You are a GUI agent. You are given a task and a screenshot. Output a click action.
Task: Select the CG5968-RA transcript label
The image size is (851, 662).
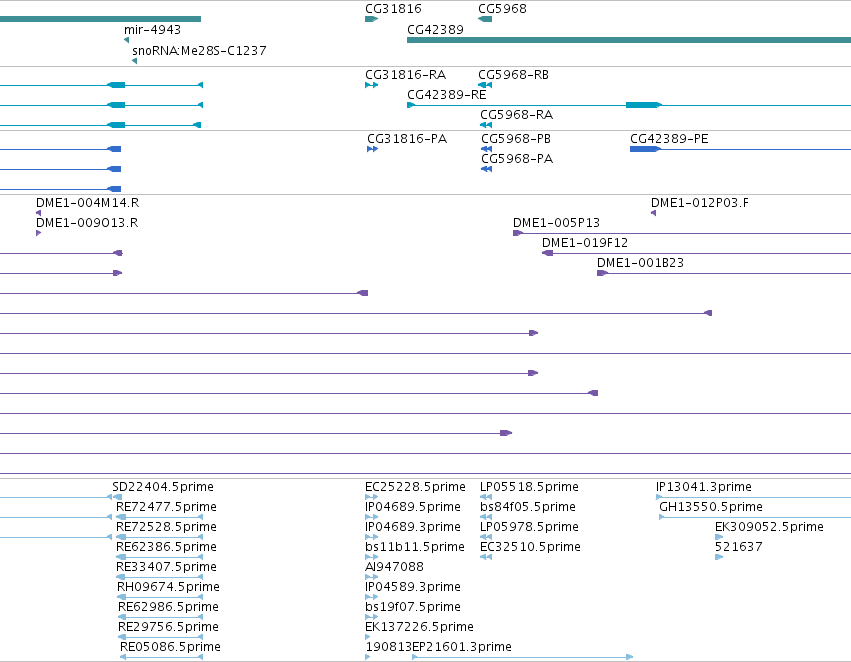(516, 115)
